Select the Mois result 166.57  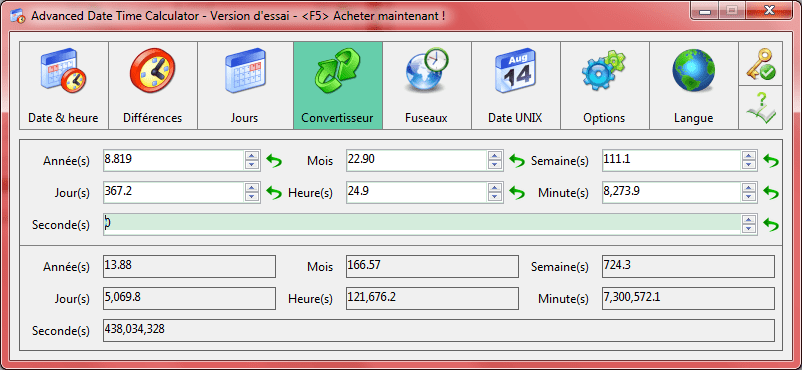tap(432, 267)
